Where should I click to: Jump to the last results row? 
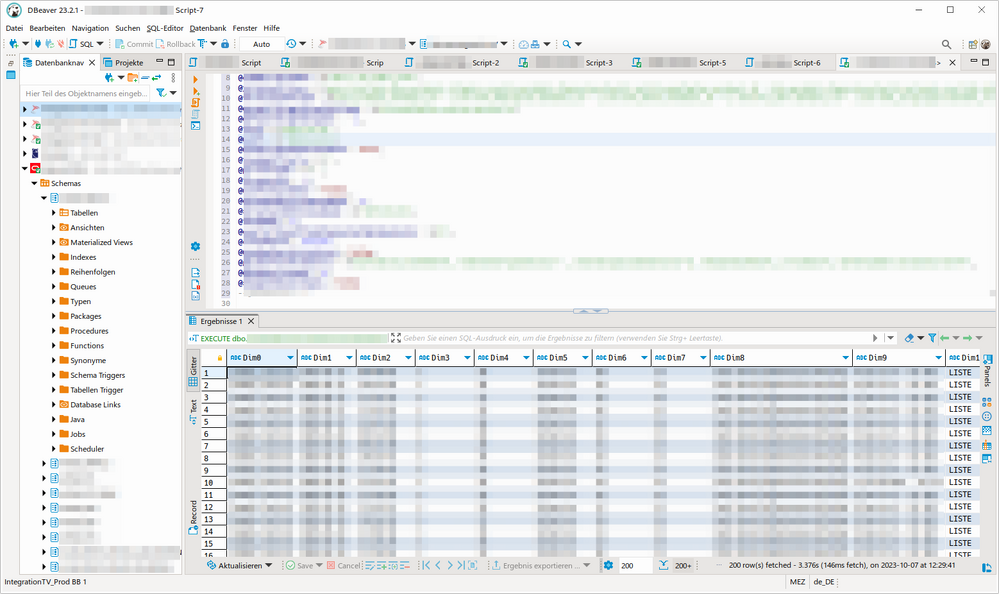tap(461, 565)
